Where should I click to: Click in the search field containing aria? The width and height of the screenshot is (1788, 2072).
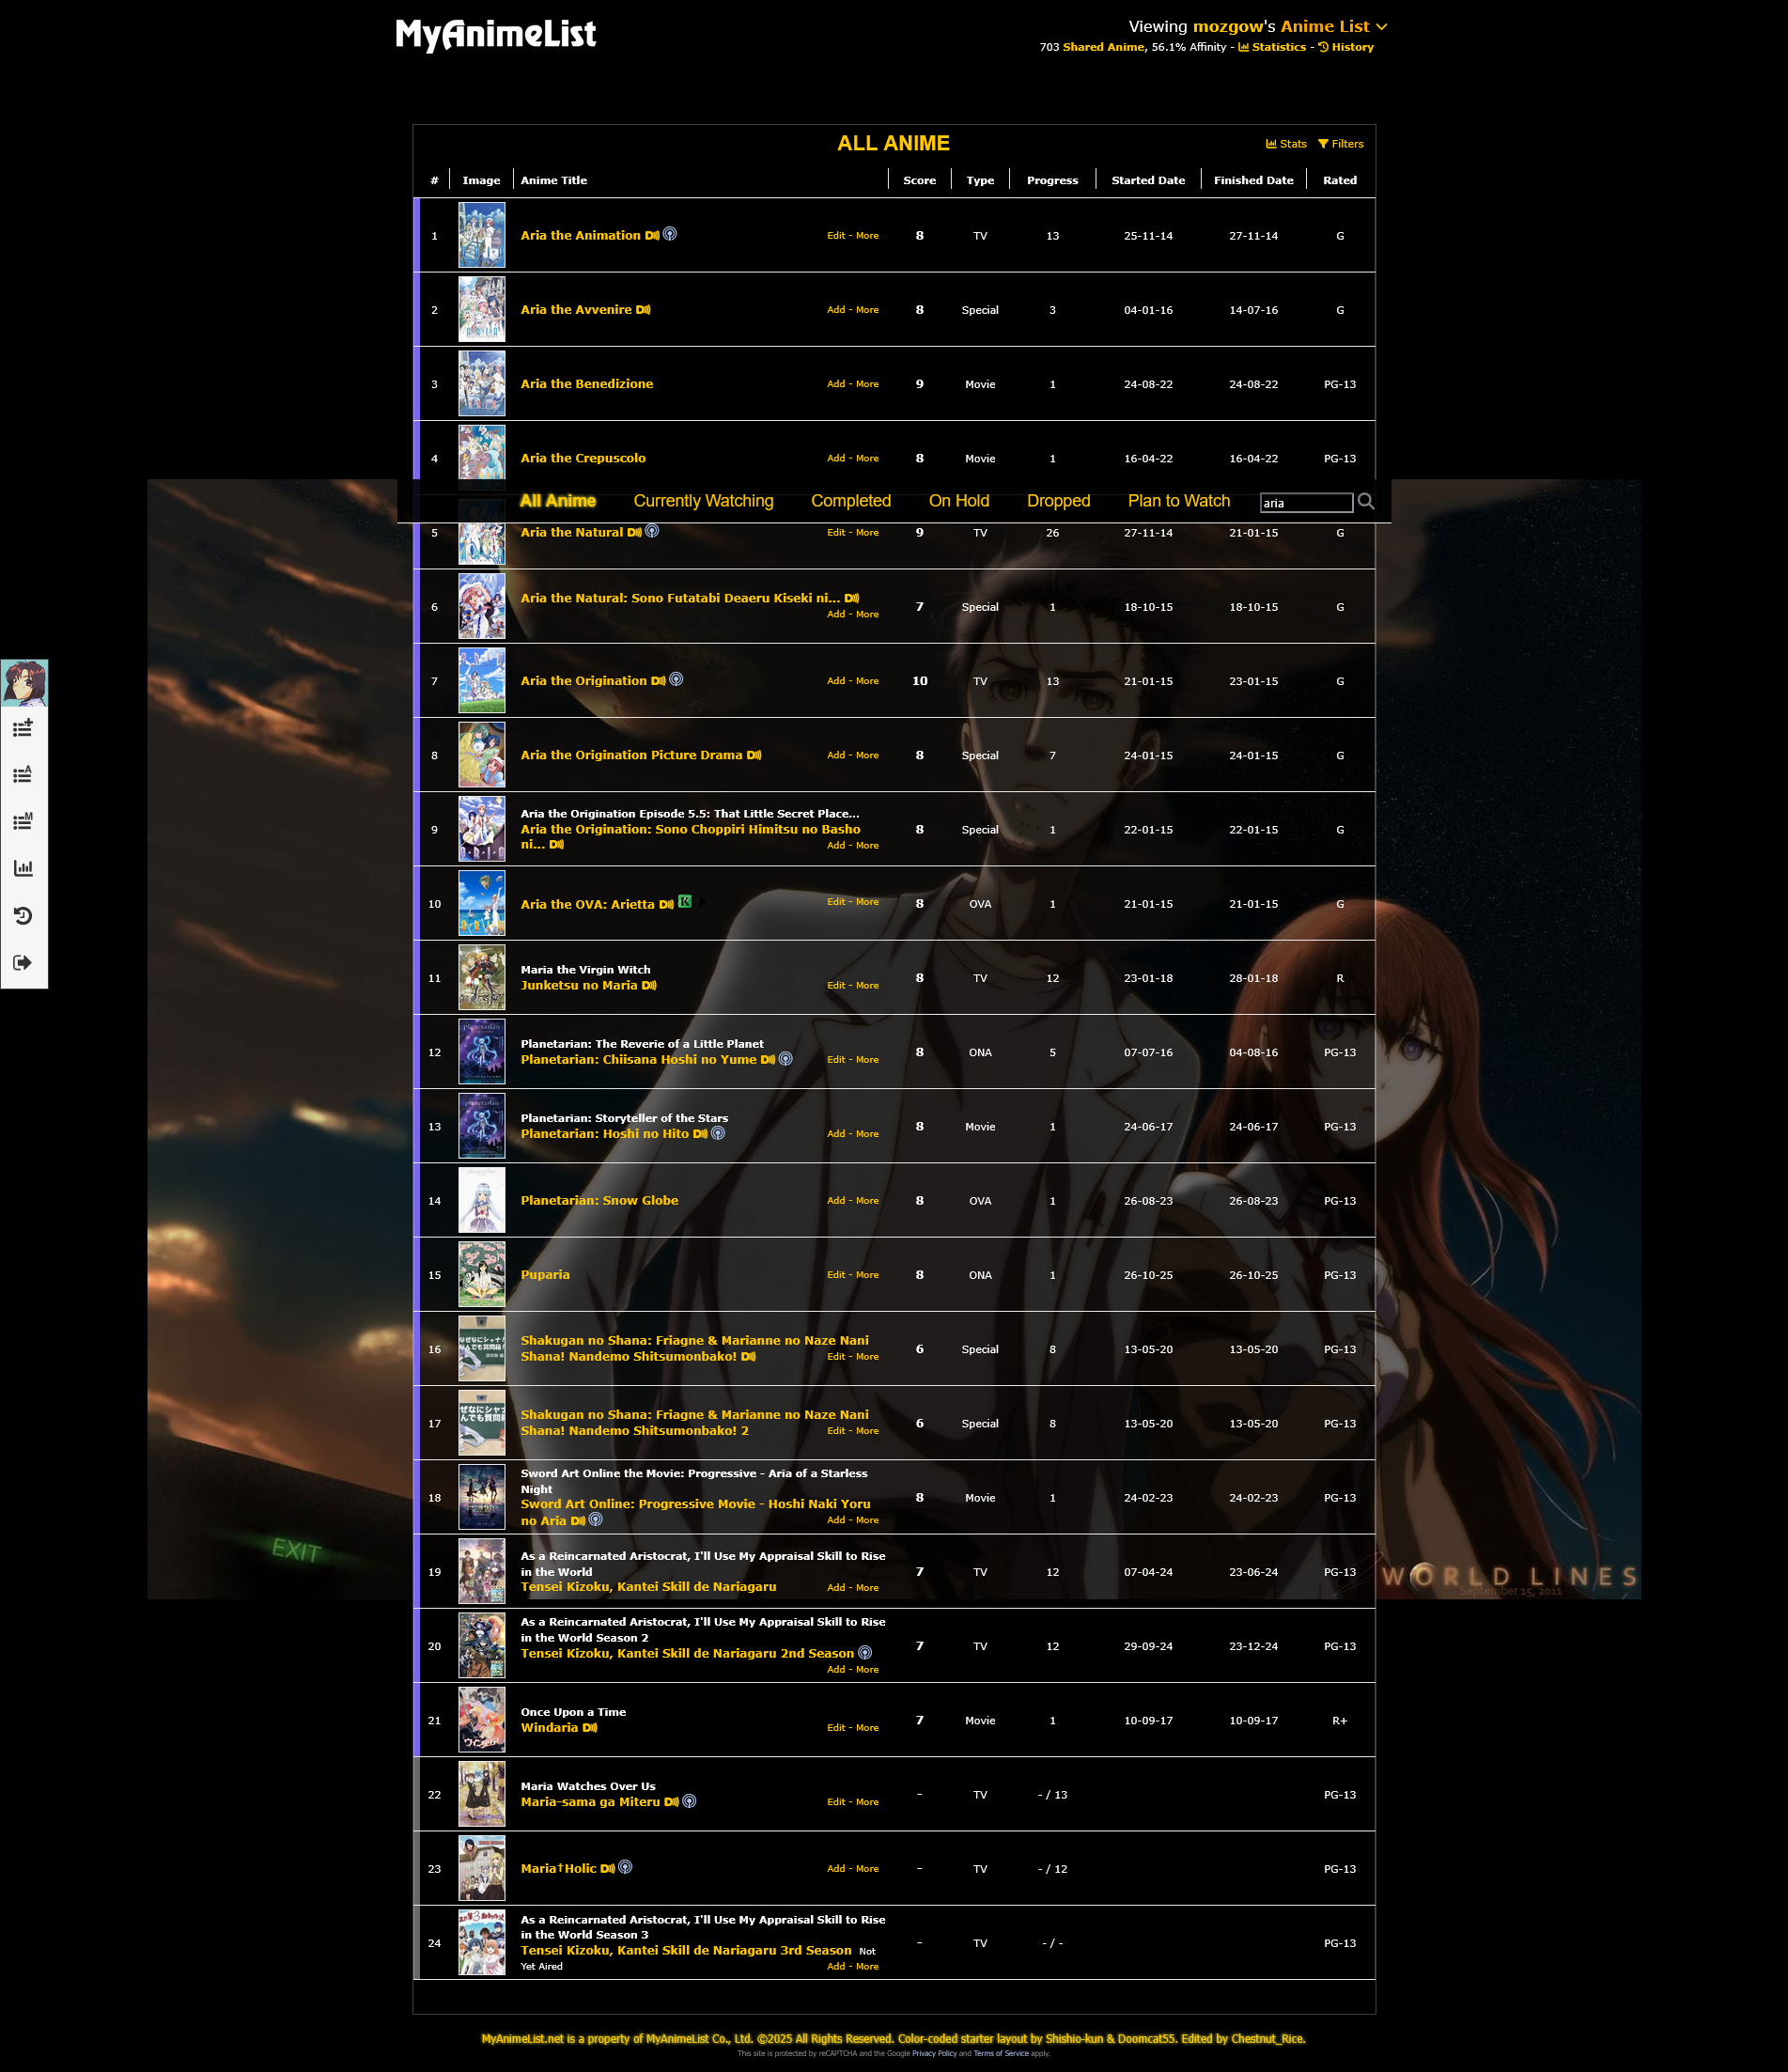point(1306,503)
